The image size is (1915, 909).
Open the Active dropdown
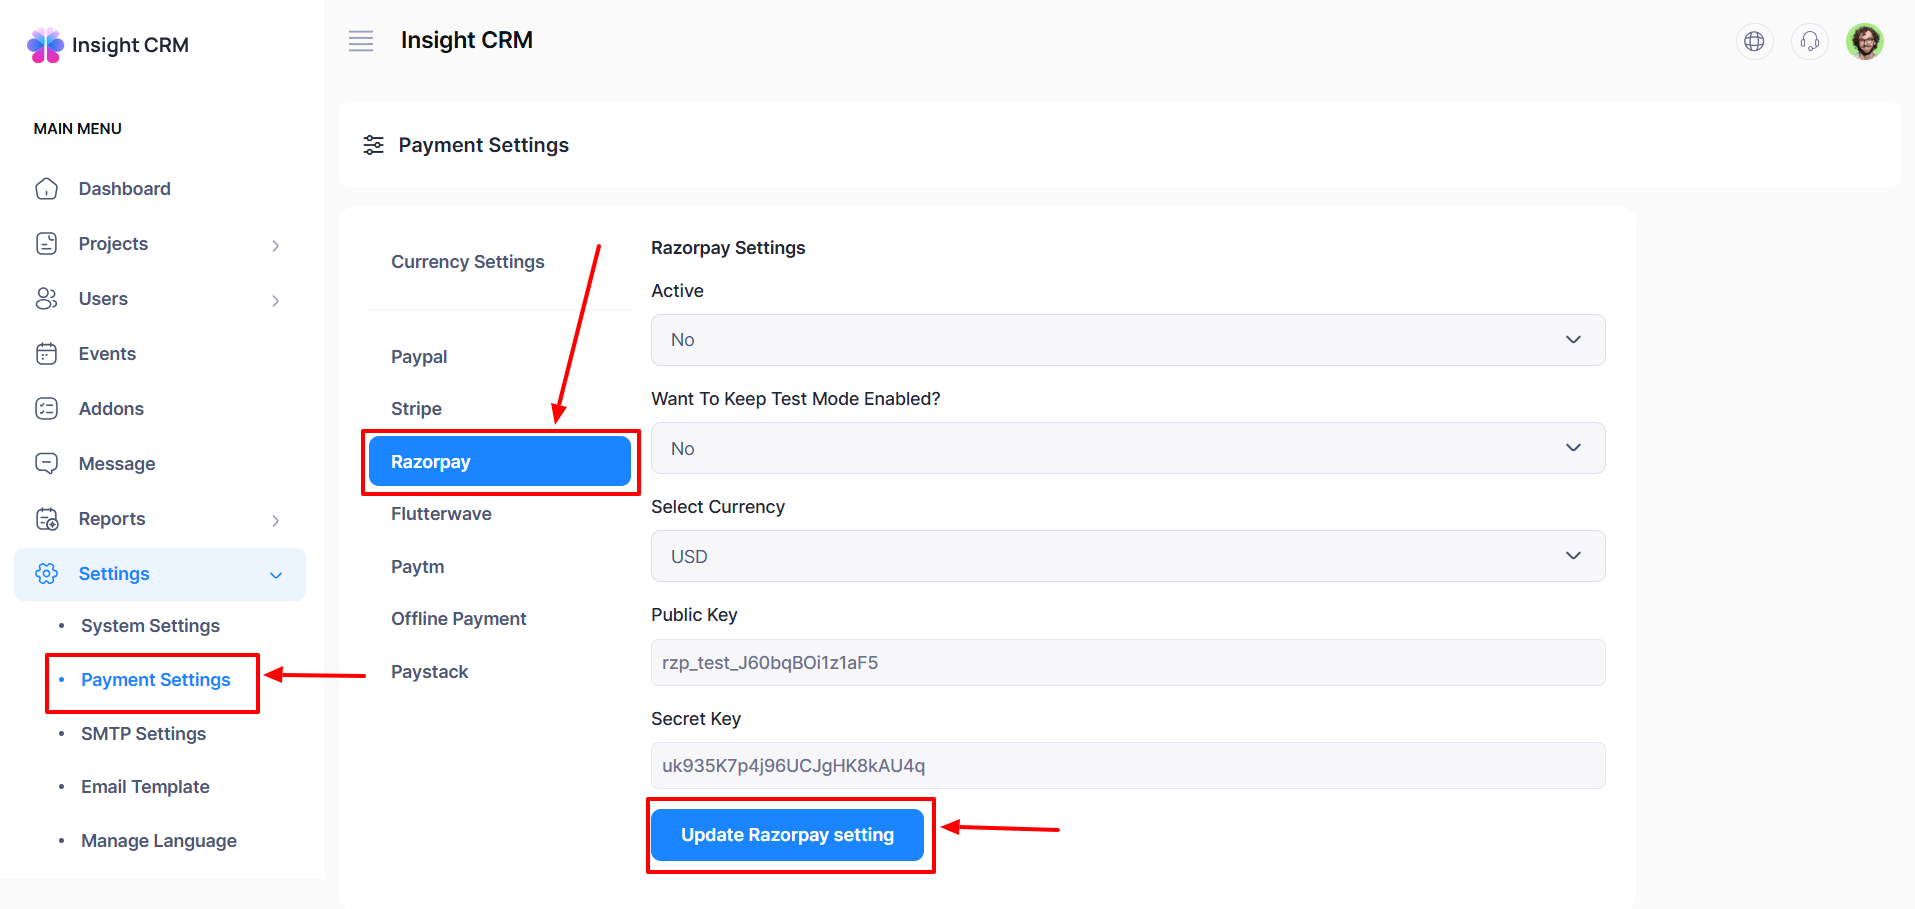[1127, 340]
